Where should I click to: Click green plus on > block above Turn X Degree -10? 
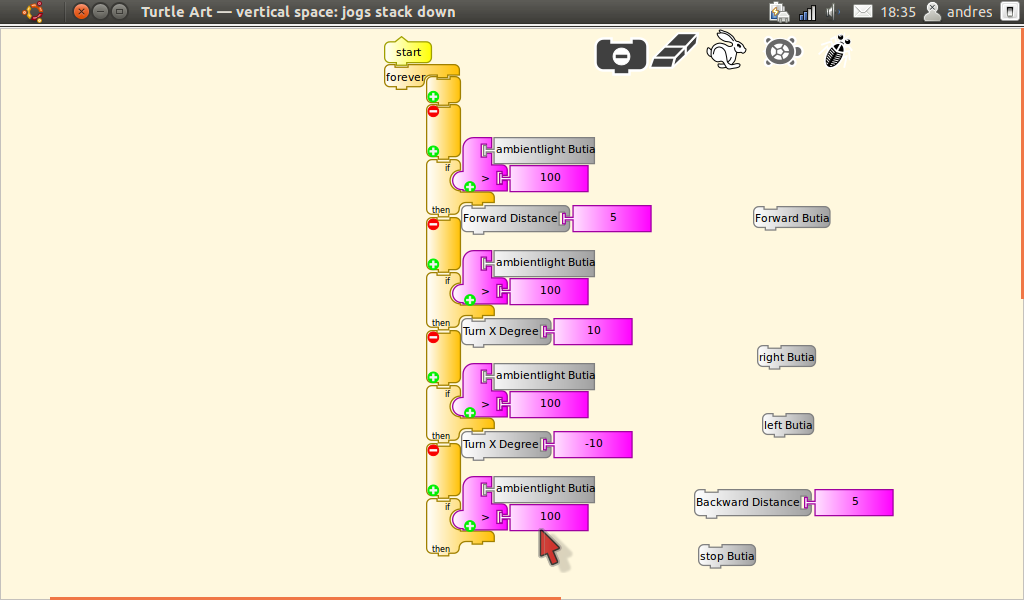(470, 413)
